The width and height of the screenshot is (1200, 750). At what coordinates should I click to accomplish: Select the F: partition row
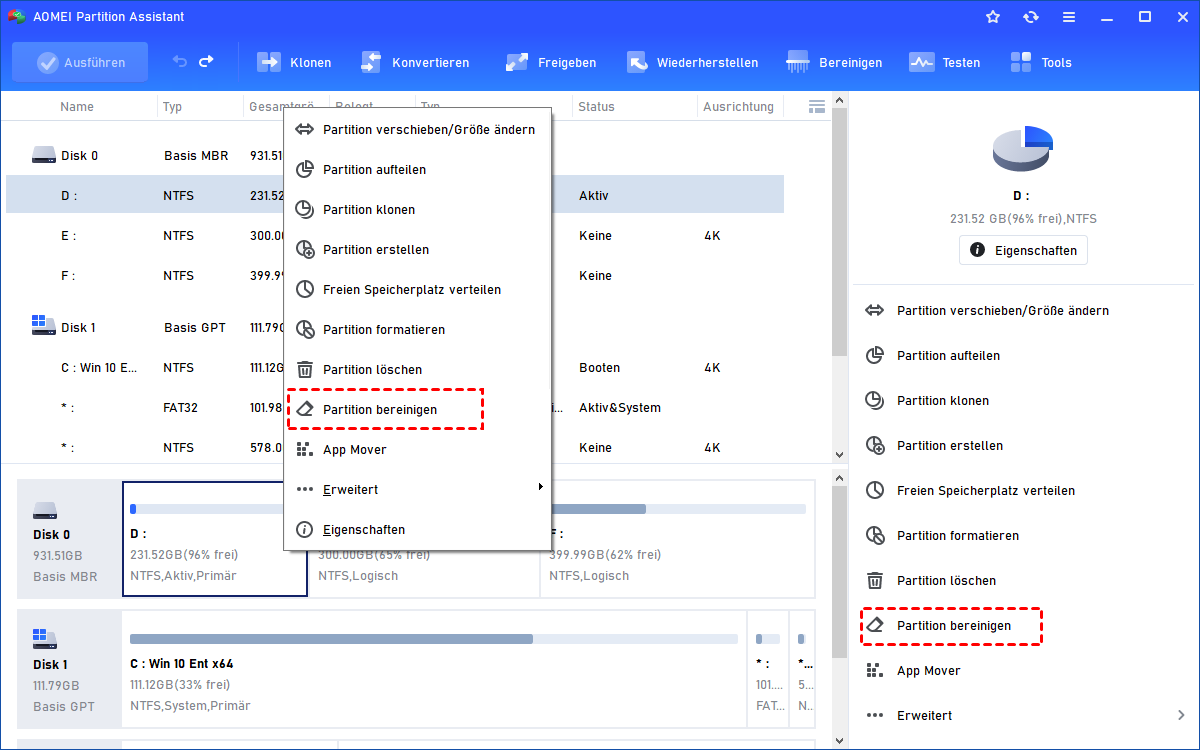[395, 276]
